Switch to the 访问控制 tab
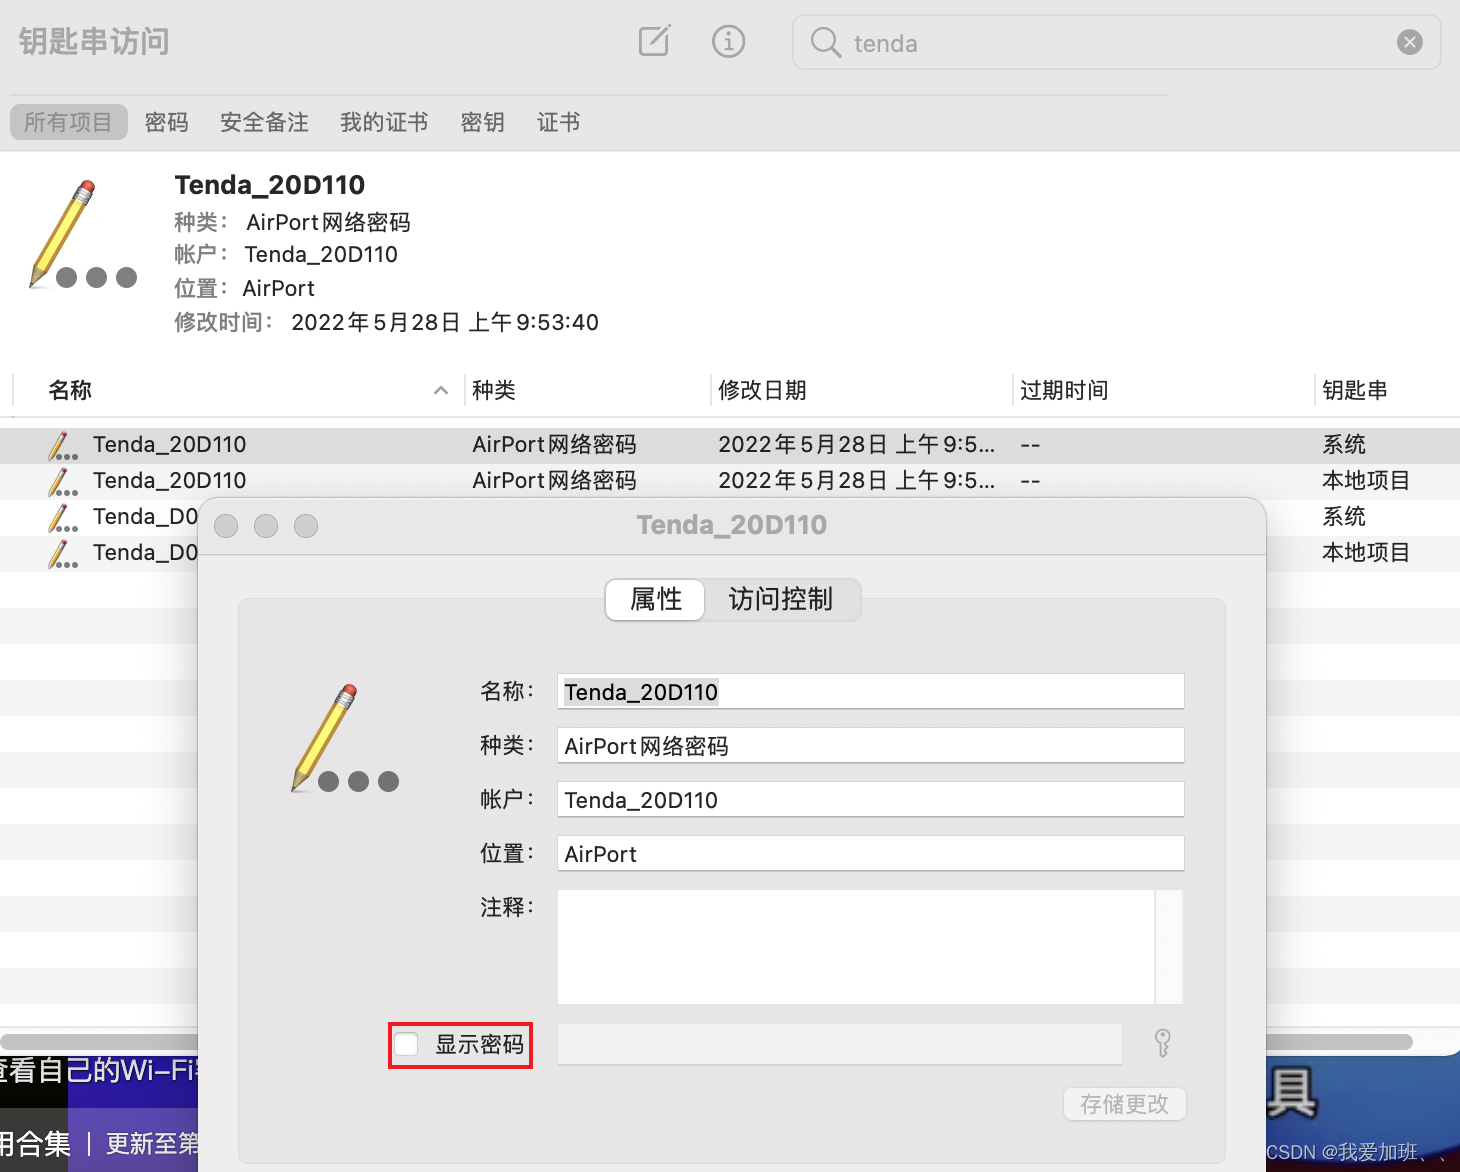 (781, 600)
